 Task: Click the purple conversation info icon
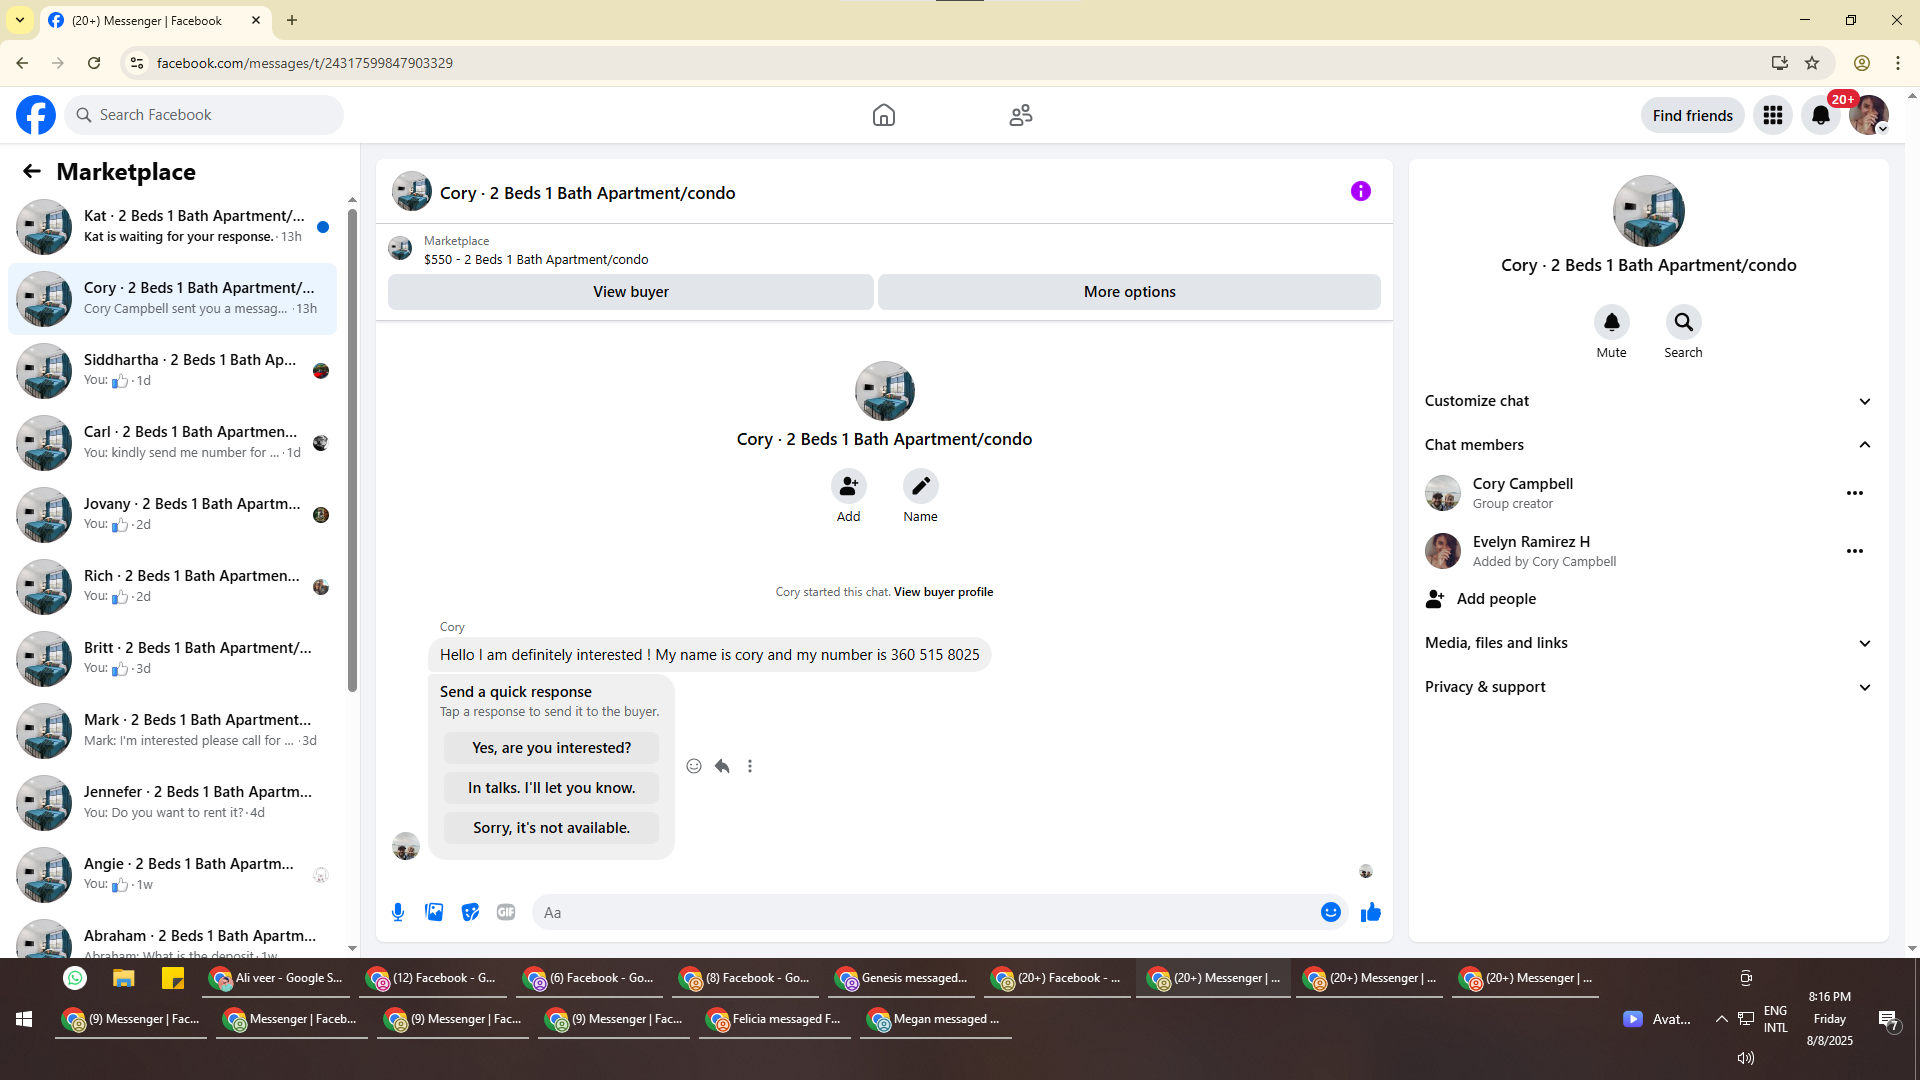1360,191
